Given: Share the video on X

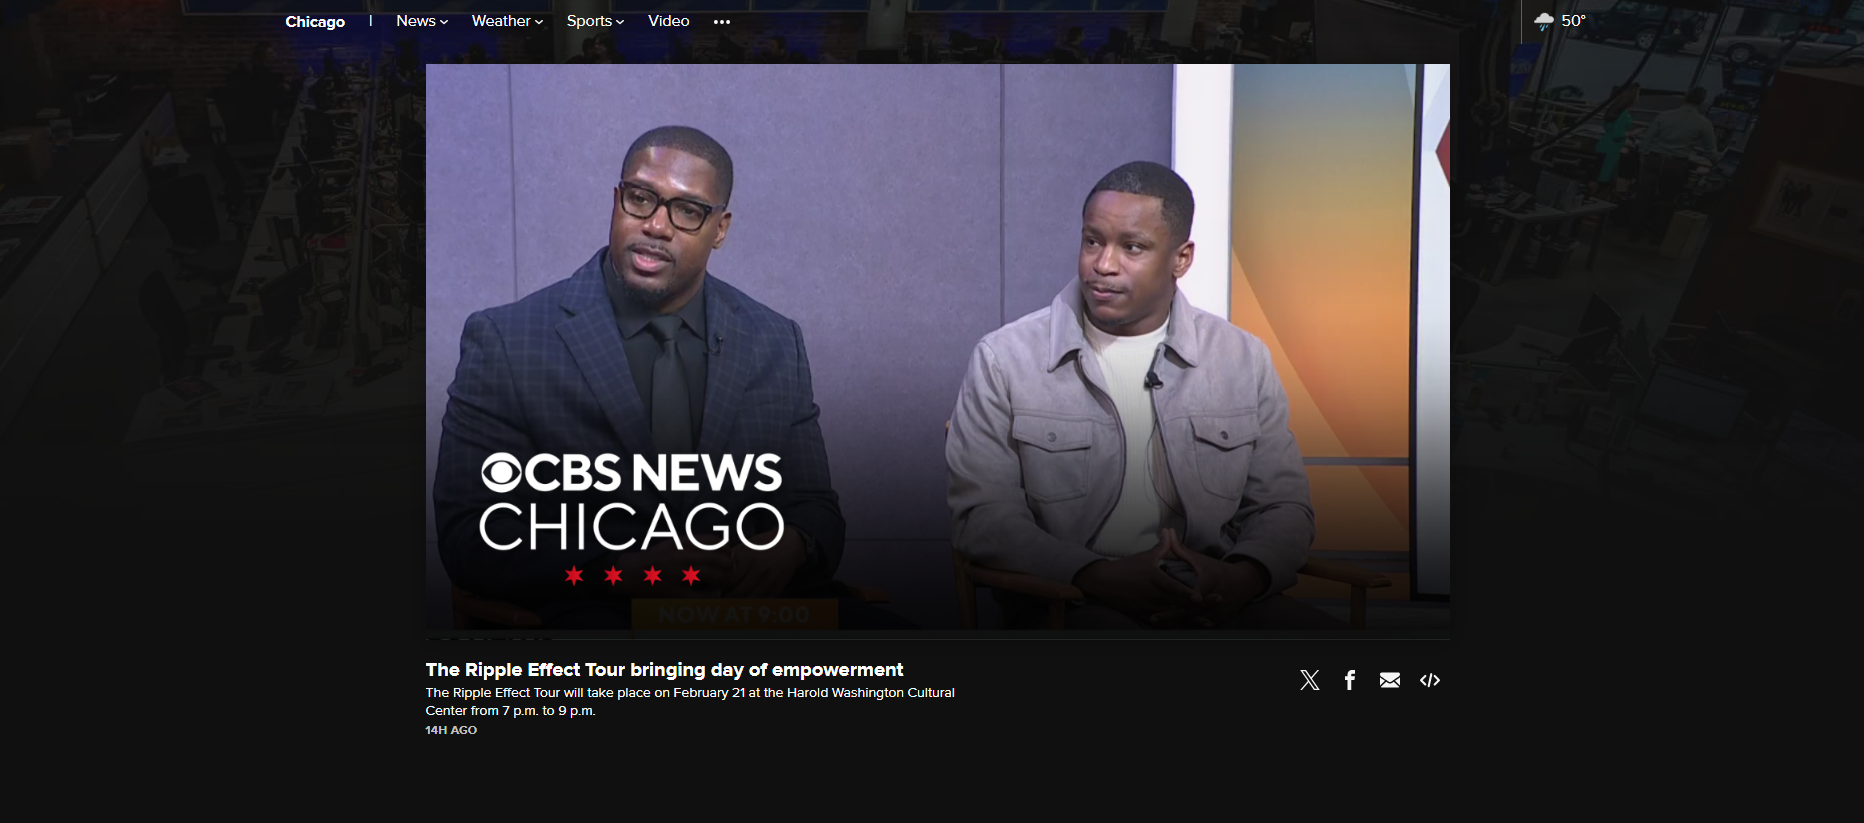Looking at the screenshot, I should pos(1309,680).
